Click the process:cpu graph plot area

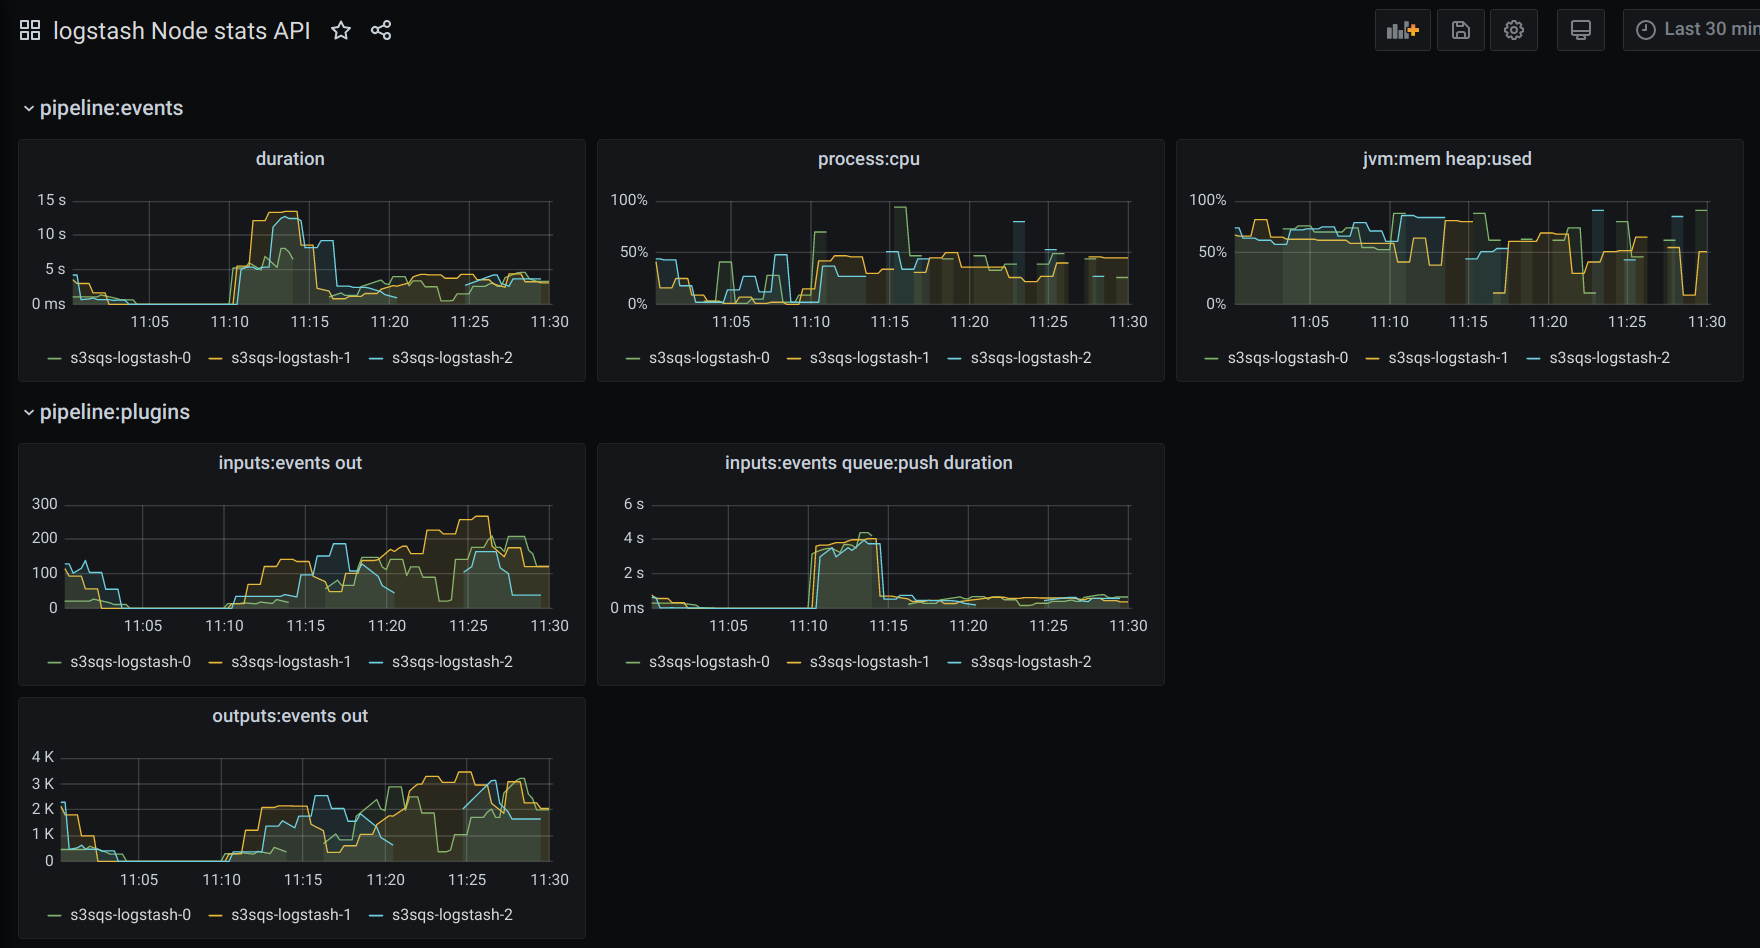892,252
